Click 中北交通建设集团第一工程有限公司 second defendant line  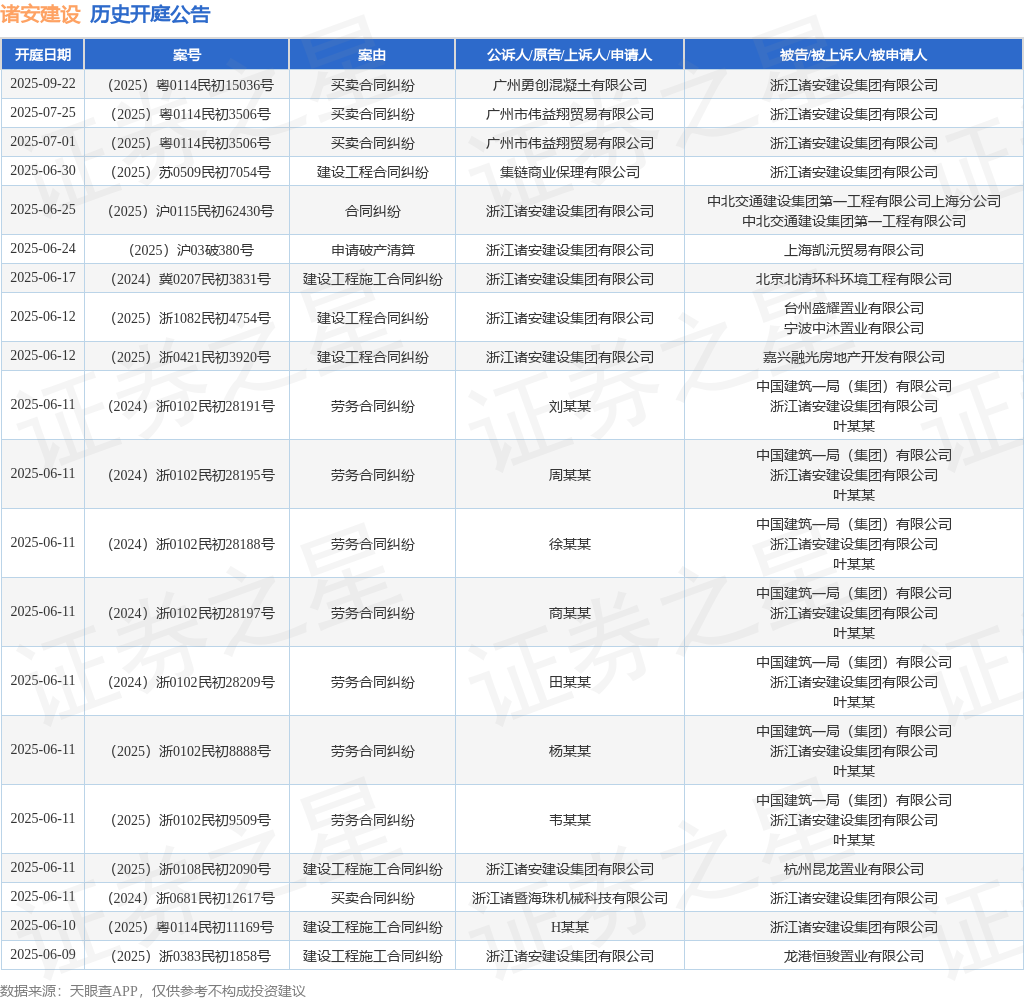click(x=854, y=221)
